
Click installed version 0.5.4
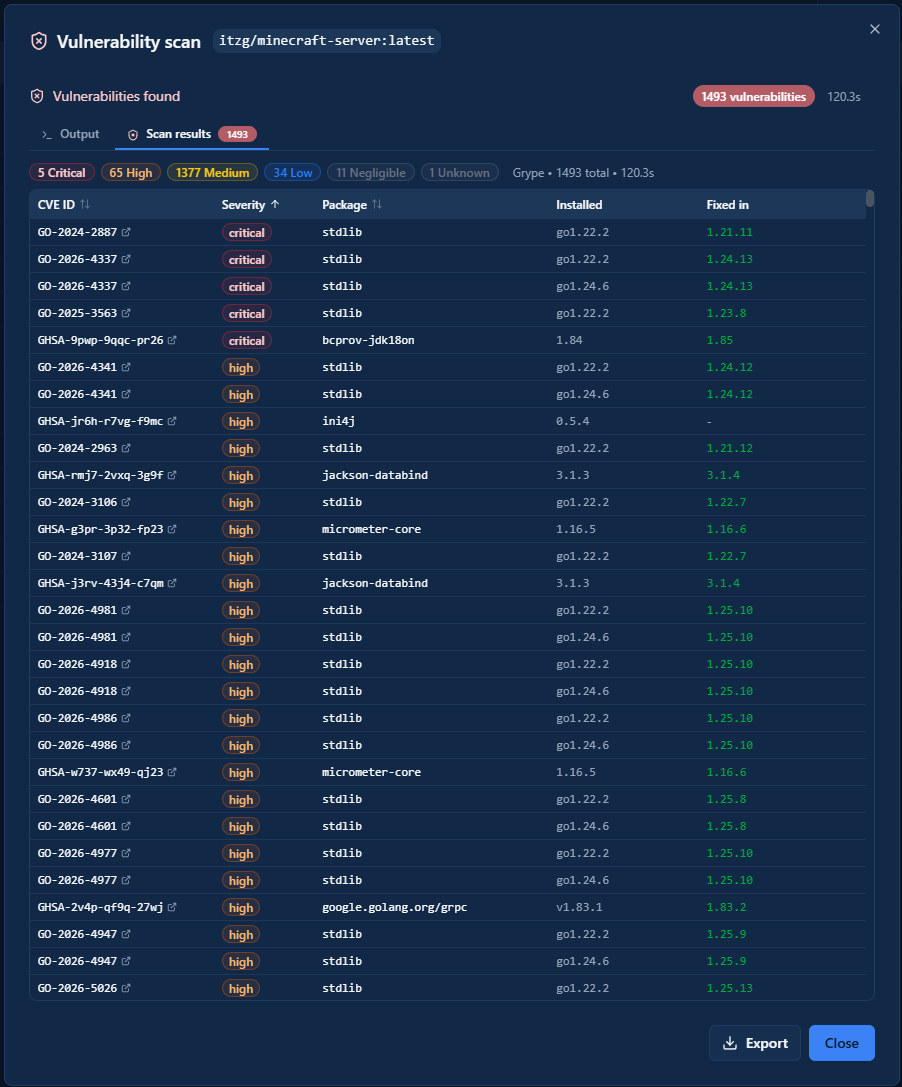coord(573,421)
